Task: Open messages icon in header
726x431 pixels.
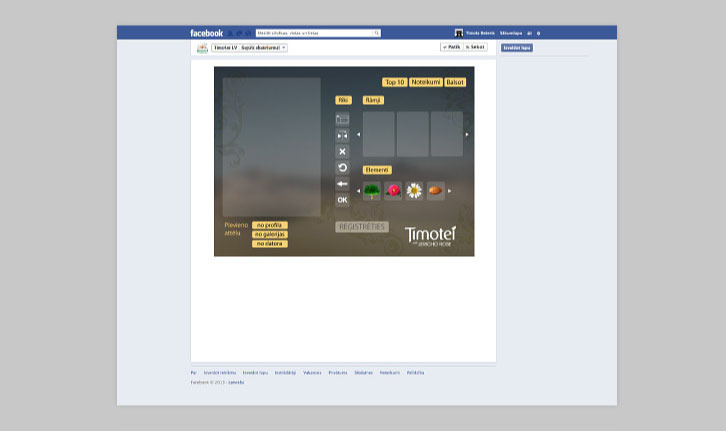Action: pyautogui.click(x=239, y=33)
